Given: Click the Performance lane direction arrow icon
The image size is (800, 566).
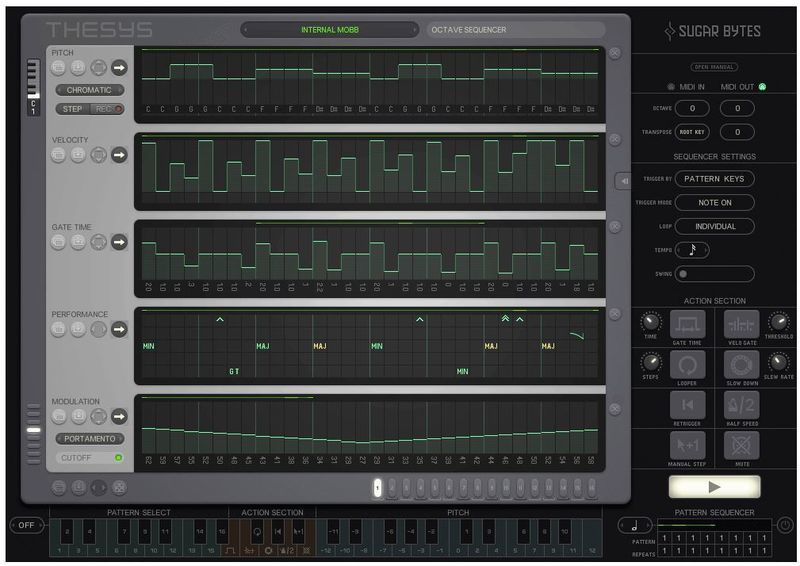Looking at the screenshot, I should pos(119,329).
